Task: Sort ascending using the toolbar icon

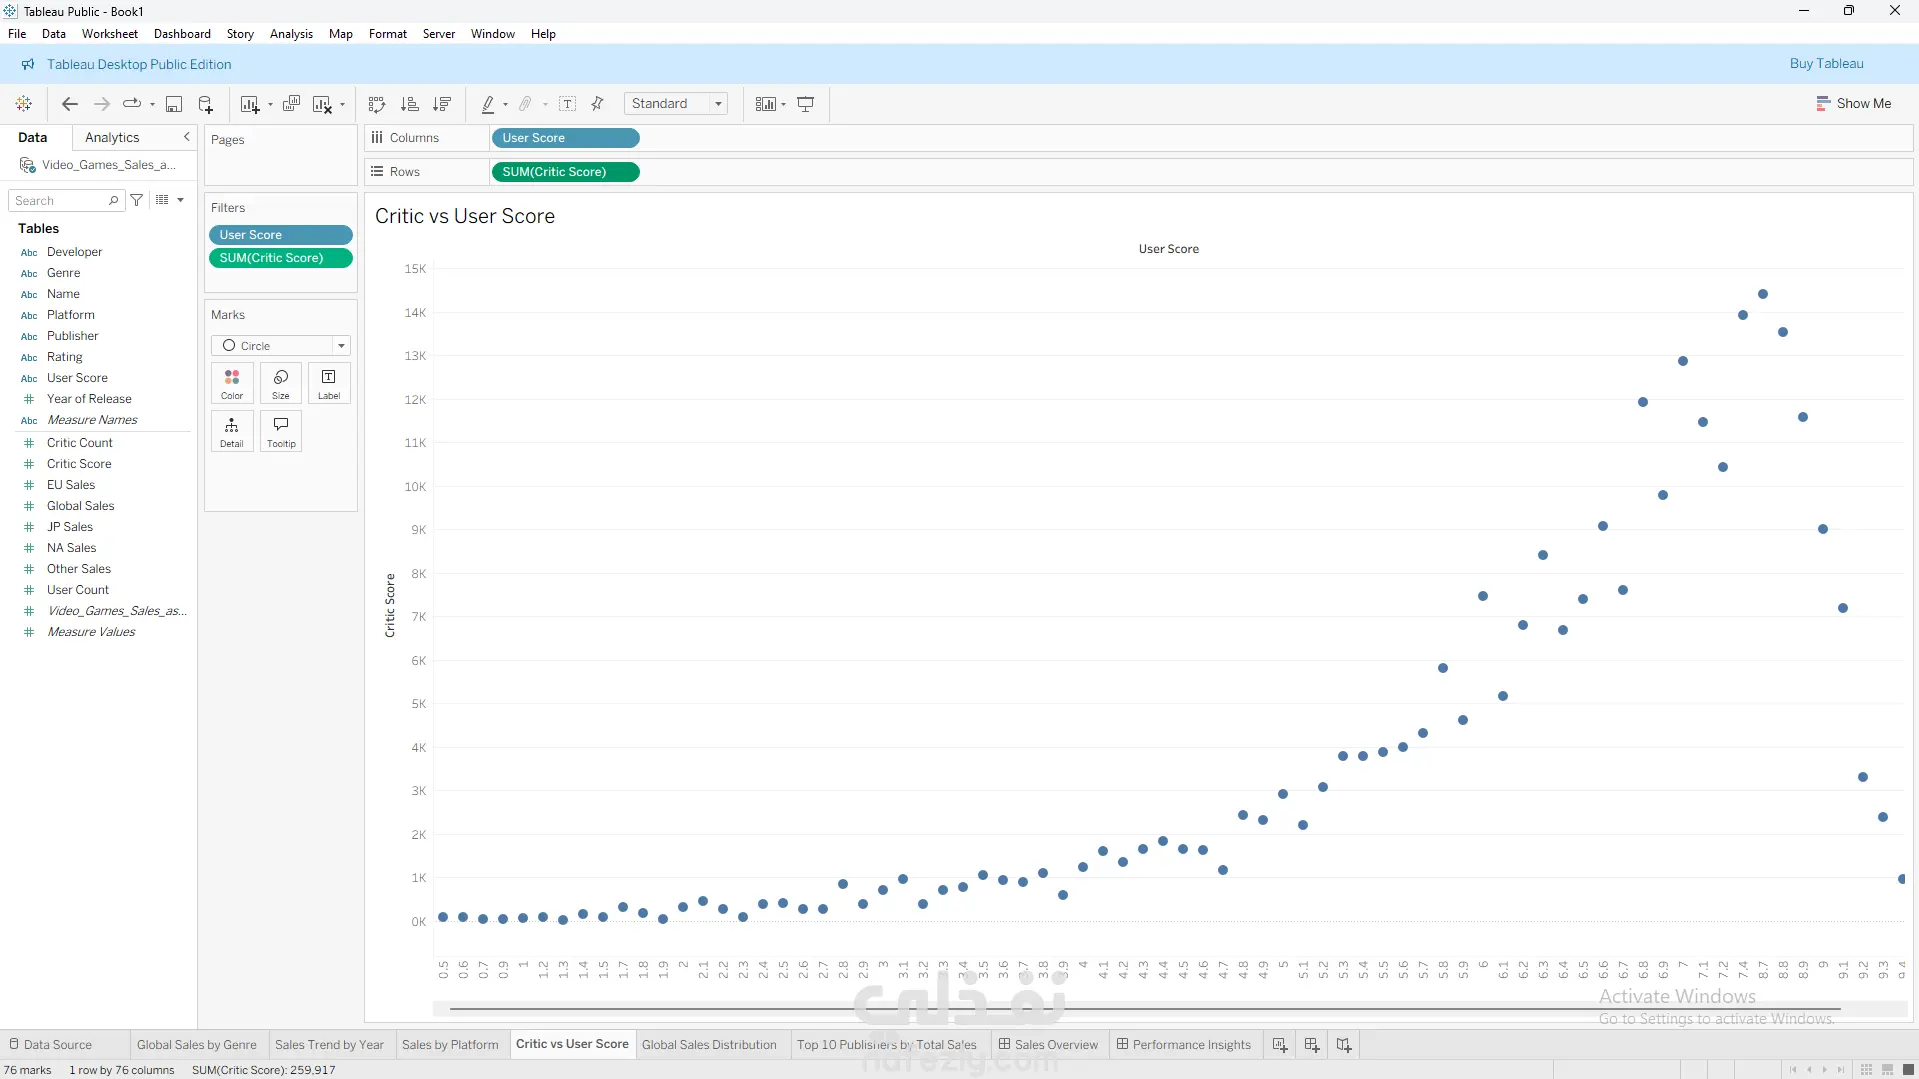Action: 409,104
